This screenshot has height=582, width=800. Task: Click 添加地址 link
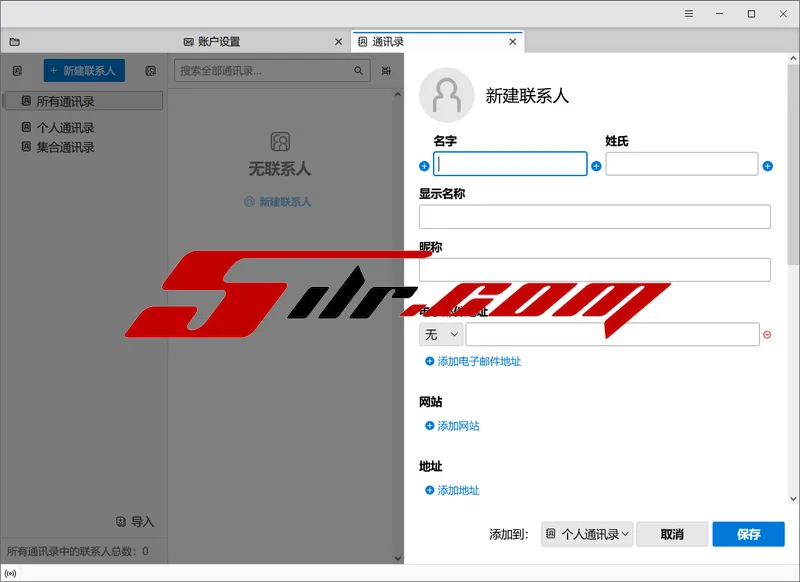point(452,490)
